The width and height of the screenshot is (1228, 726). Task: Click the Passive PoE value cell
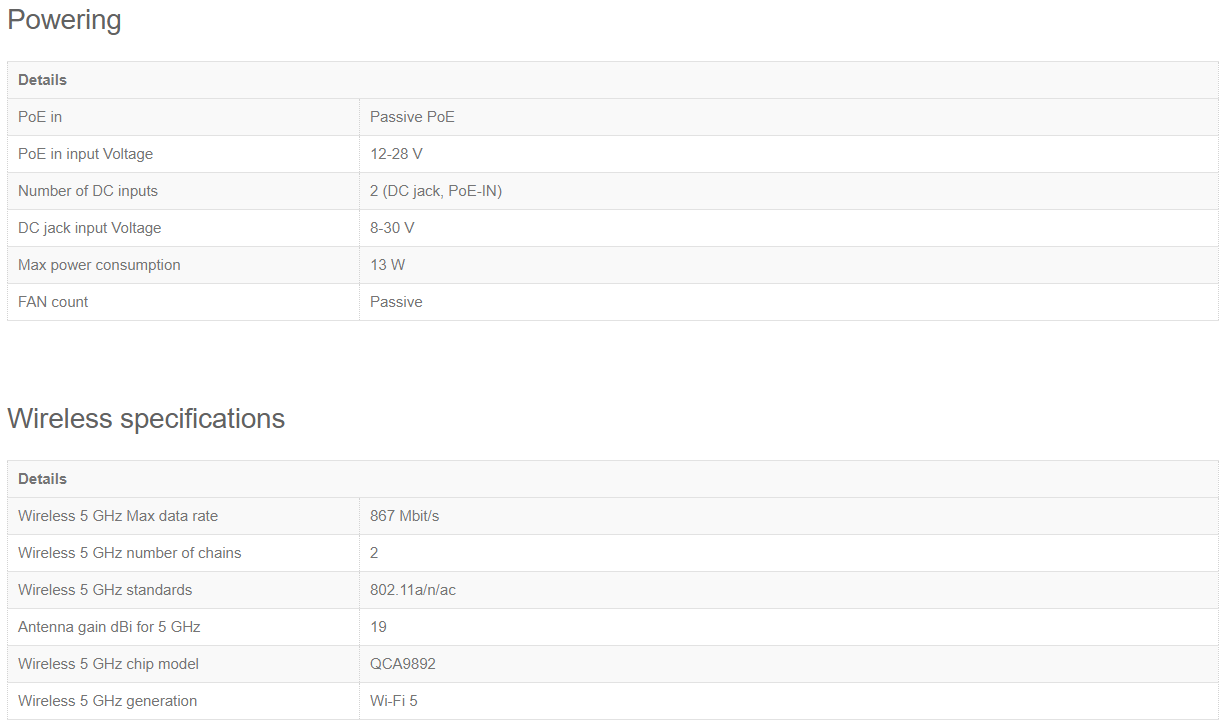pos(412,117)
